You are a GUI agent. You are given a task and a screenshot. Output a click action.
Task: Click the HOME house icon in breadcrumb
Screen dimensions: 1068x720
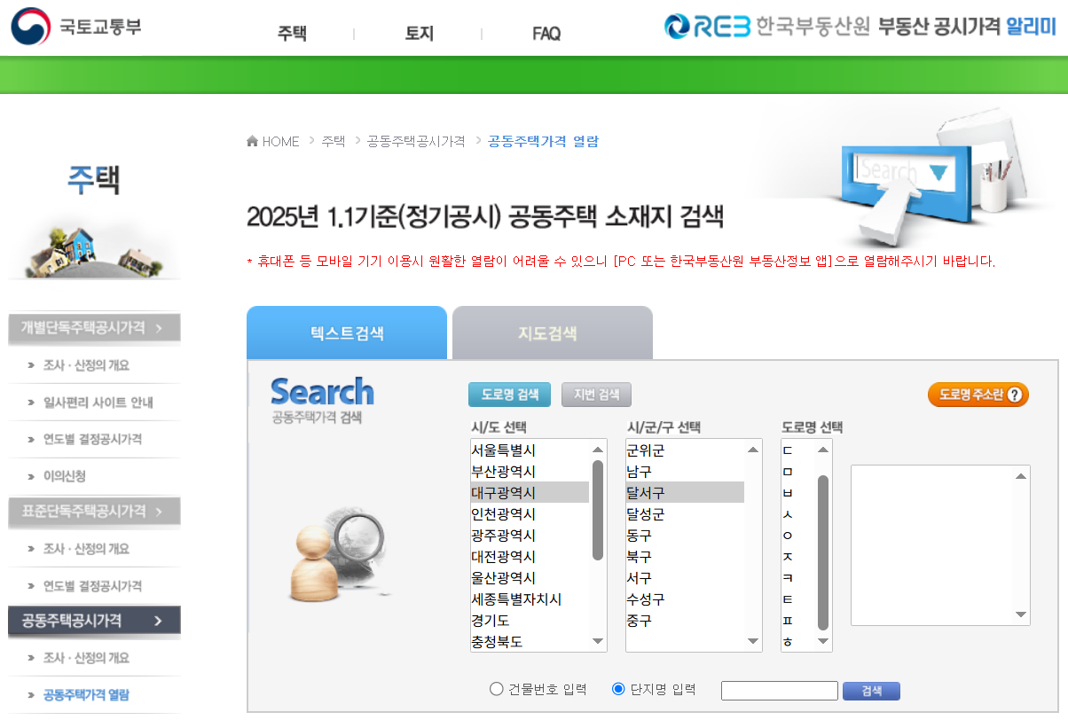252,141
